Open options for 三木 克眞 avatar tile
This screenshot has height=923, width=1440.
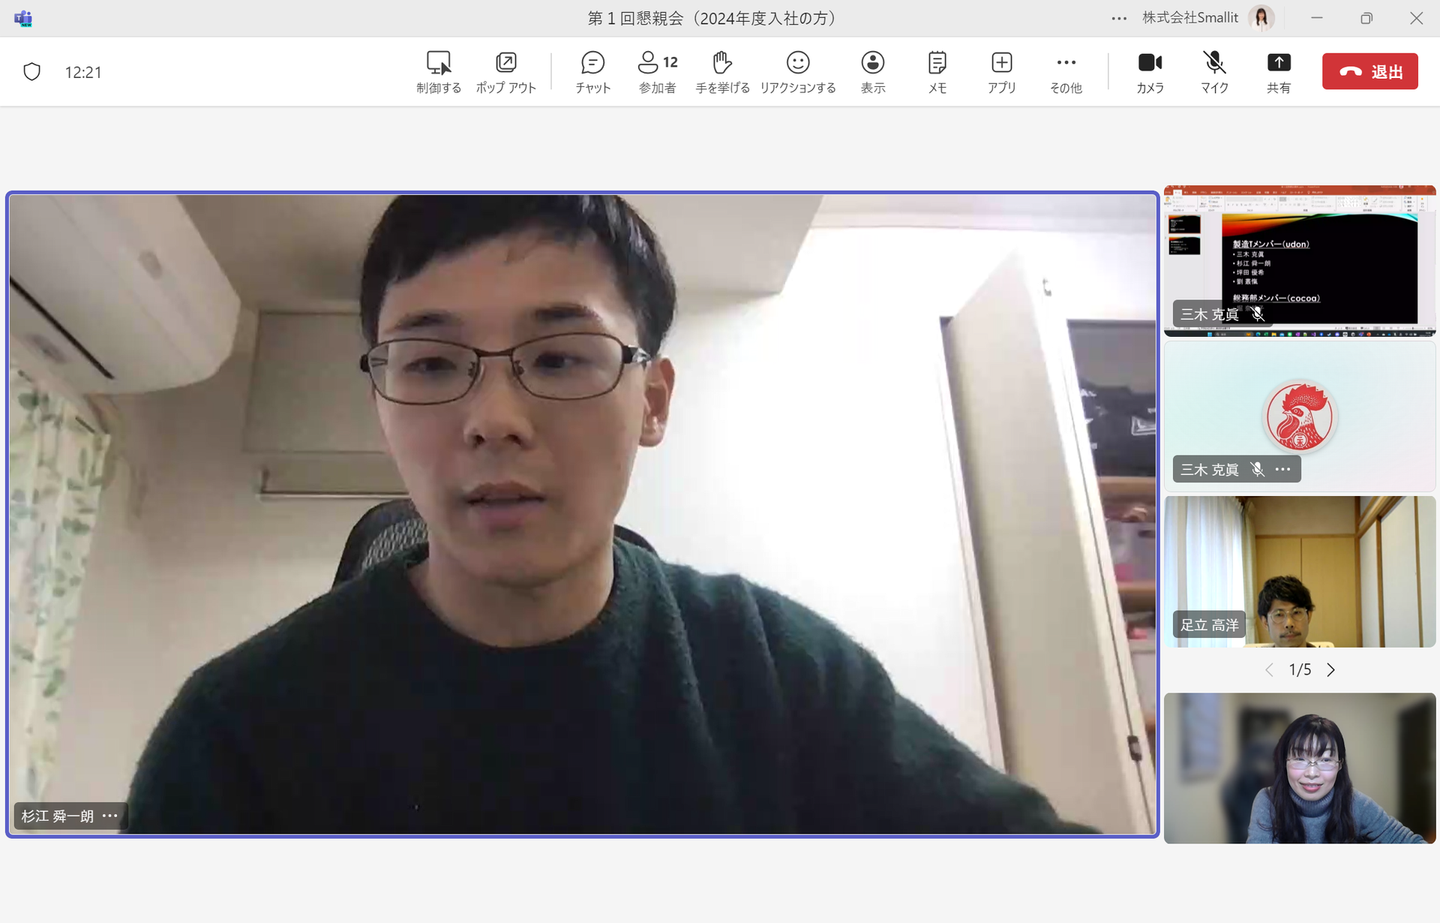(x=1283, y=469)
